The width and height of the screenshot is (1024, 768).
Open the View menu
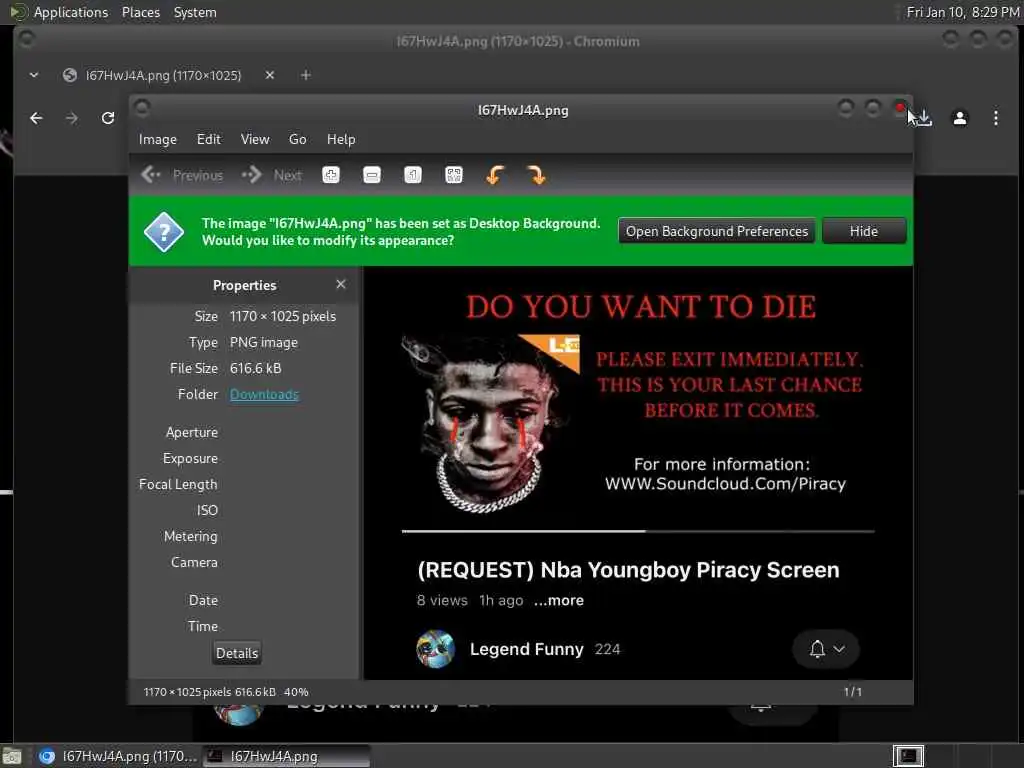coord(255,139)
